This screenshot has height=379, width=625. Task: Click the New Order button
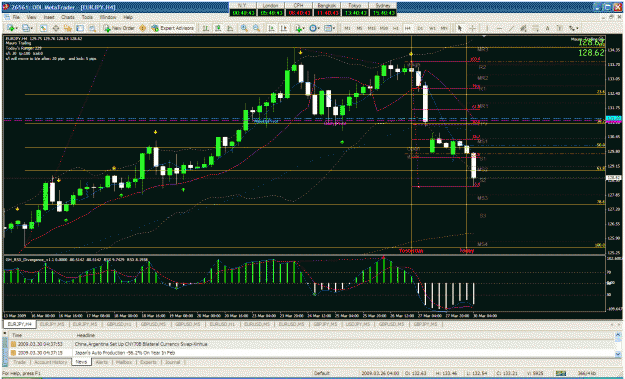119,28
